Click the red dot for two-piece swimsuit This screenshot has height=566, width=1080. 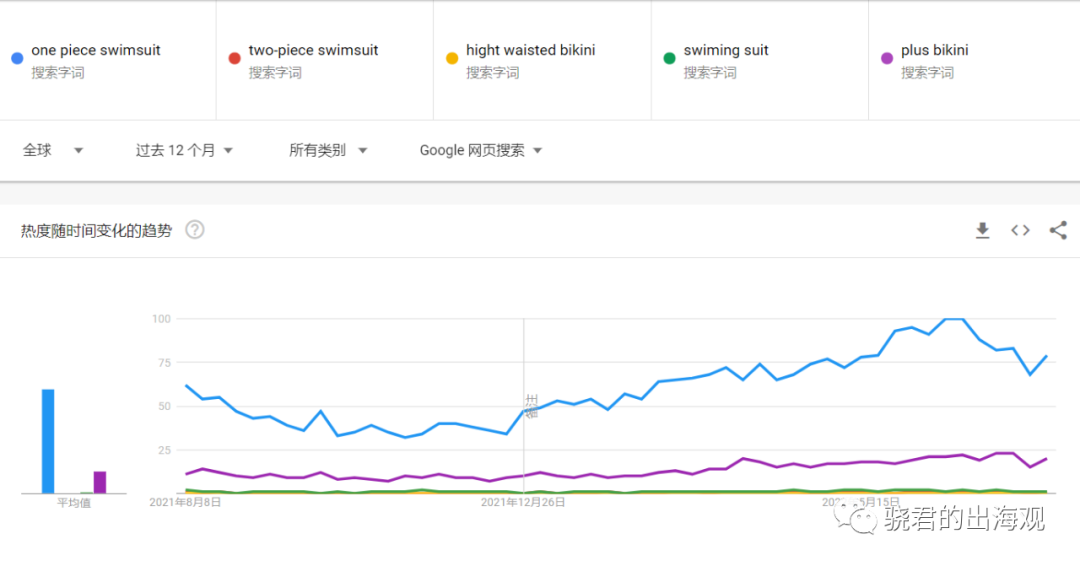pyautogui.click(x=234, y=59)
